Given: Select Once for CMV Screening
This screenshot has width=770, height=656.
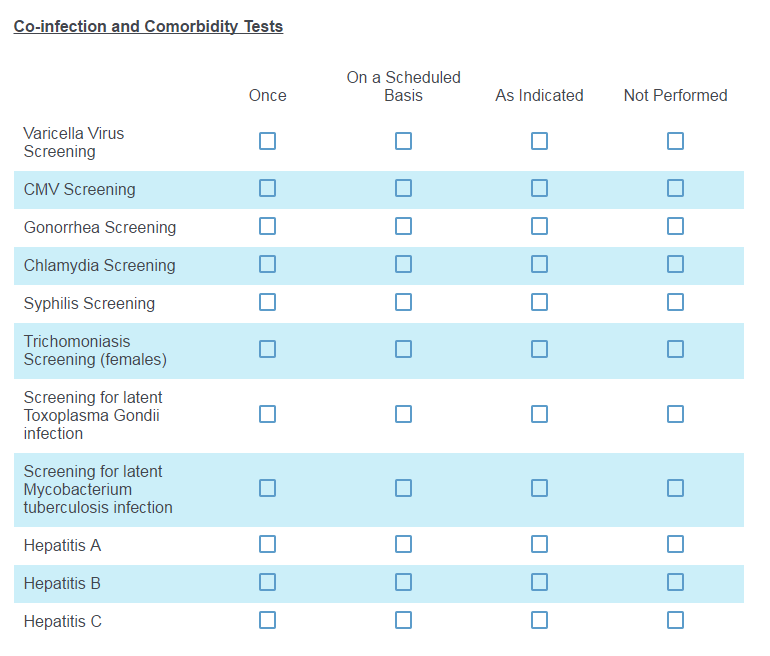Looking at the screenshot, I should [x=267, y=188].
